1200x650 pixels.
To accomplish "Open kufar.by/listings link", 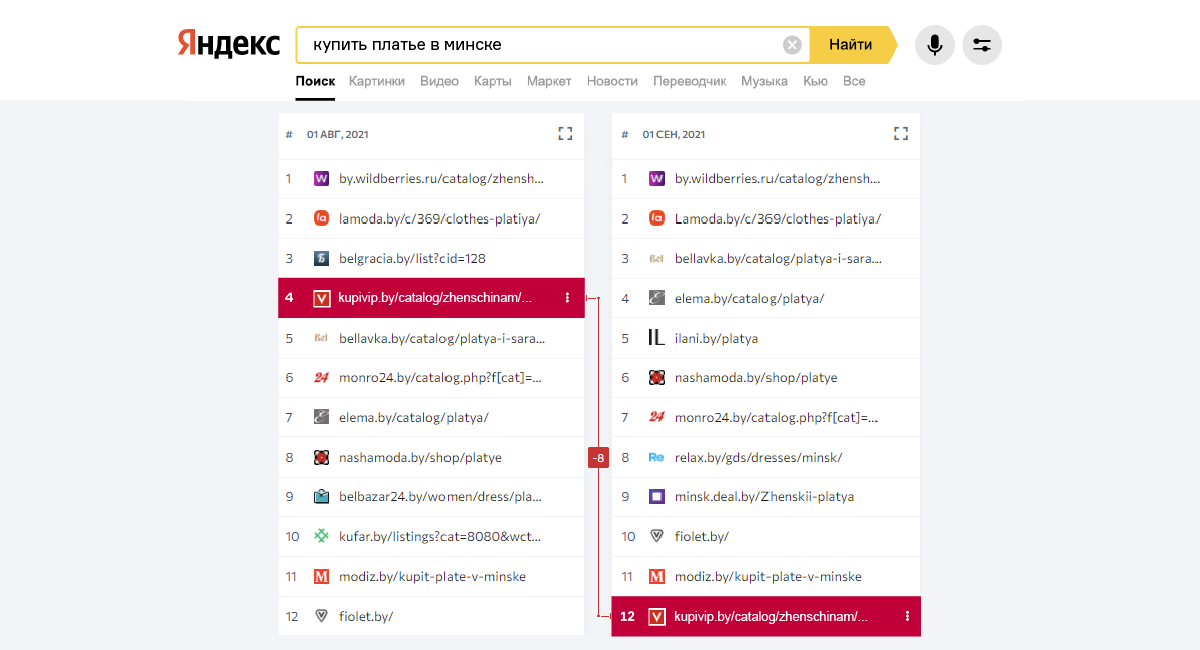I will click(440, 536).
